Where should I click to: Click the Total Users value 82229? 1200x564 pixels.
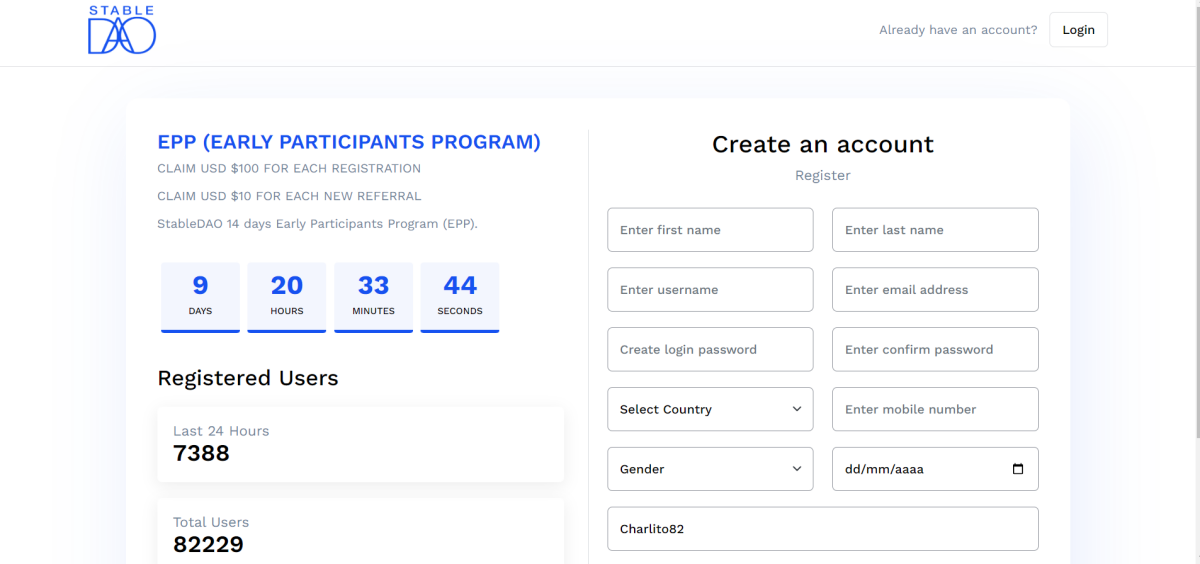click(208, 544)
